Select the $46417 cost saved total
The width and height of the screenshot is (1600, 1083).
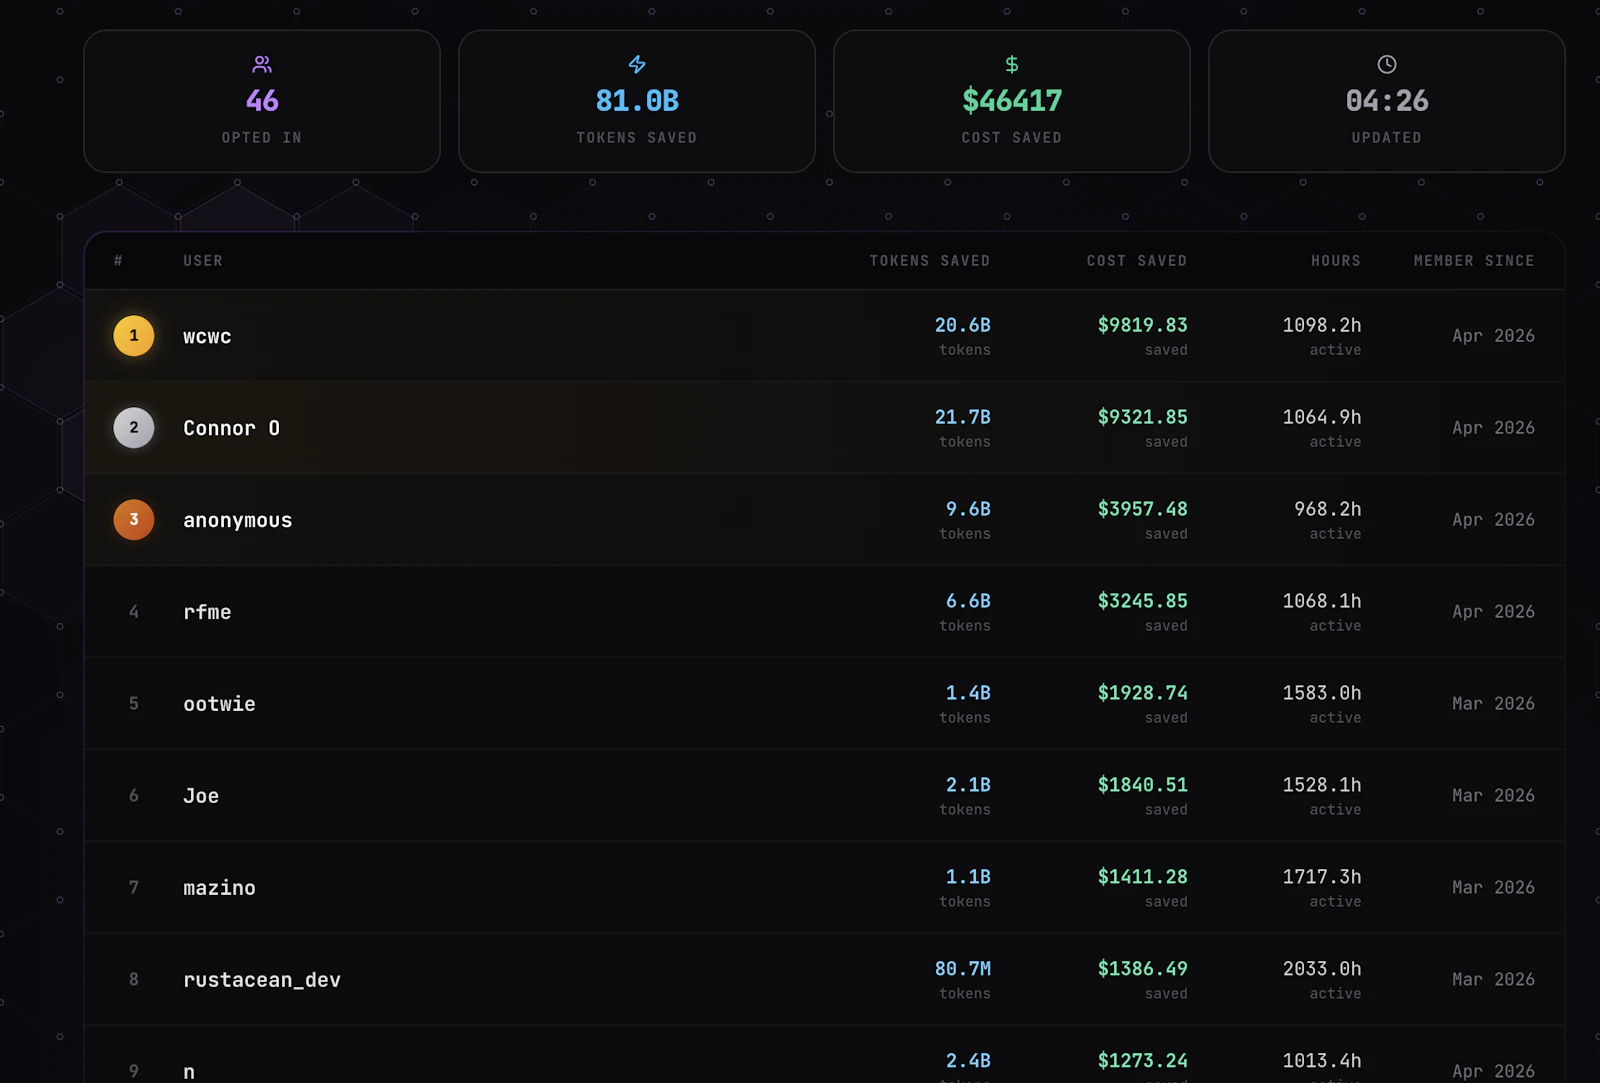1012,101
